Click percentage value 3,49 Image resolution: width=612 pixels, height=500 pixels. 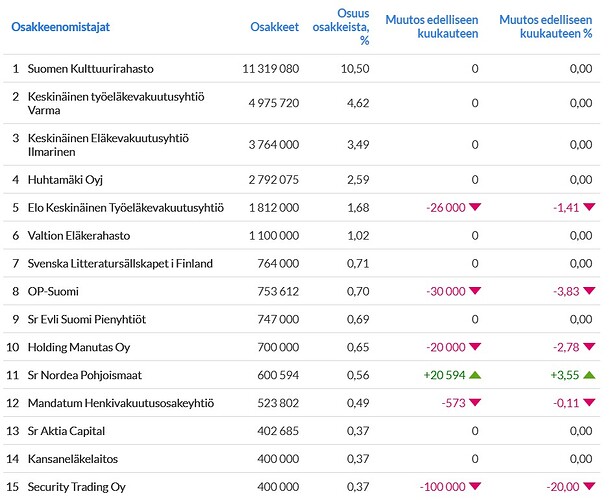[358, 145]
